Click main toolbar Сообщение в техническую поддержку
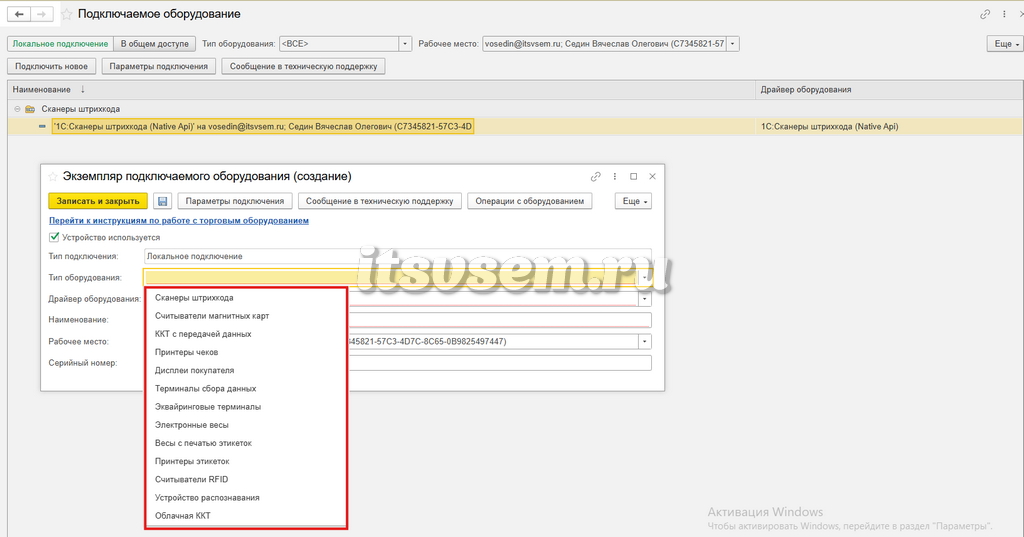1024x537 pixels. pos(304,66)
